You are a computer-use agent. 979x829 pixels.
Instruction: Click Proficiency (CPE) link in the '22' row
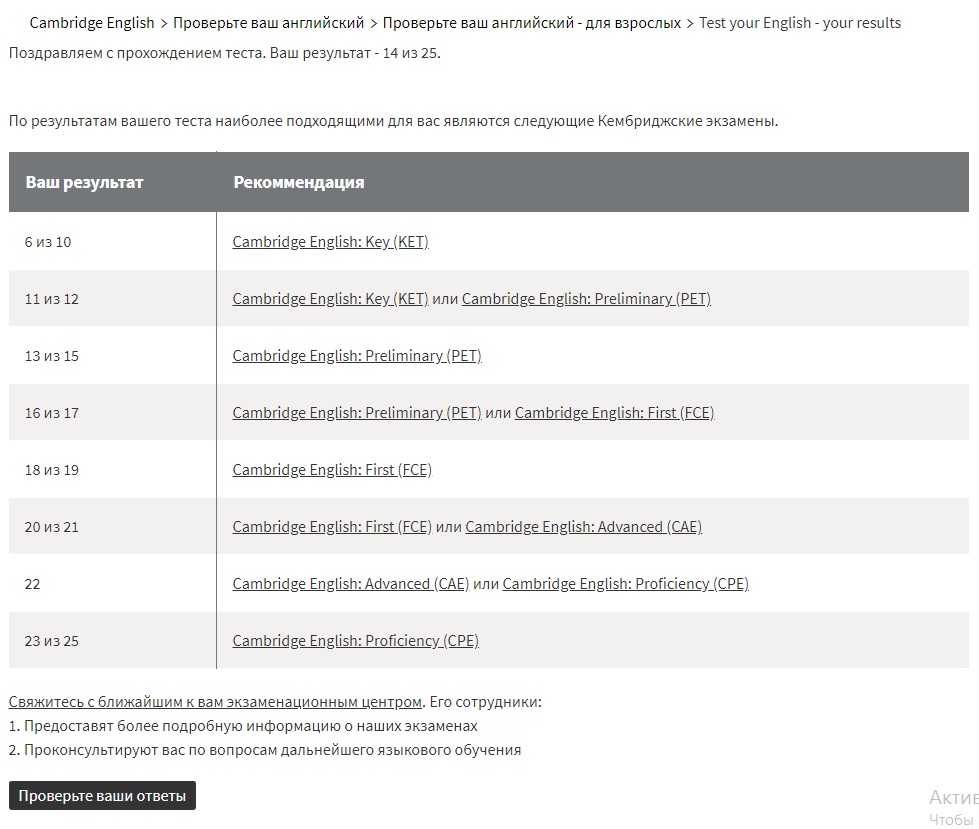pos(625,584)
